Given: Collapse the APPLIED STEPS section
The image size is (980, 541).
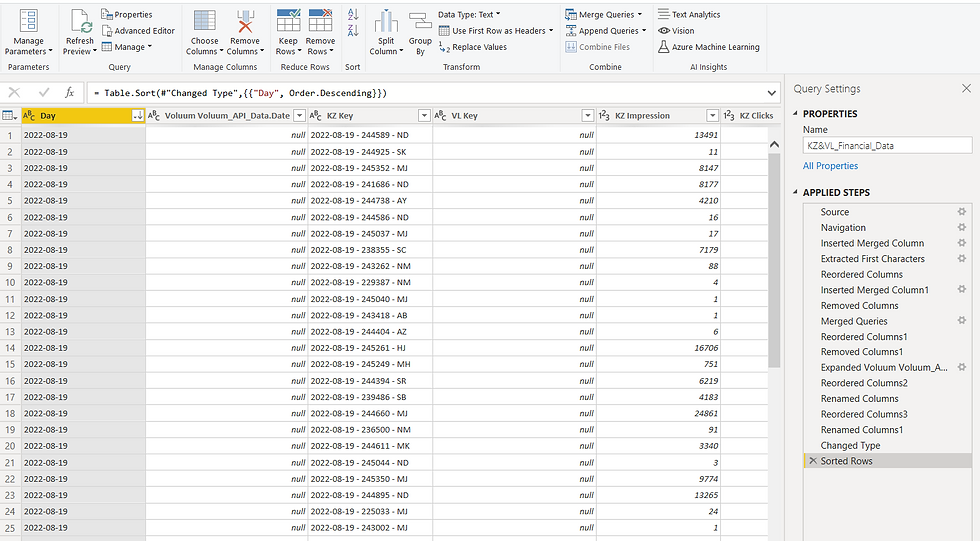Looking at the screenshot, I should click(796, 192).
